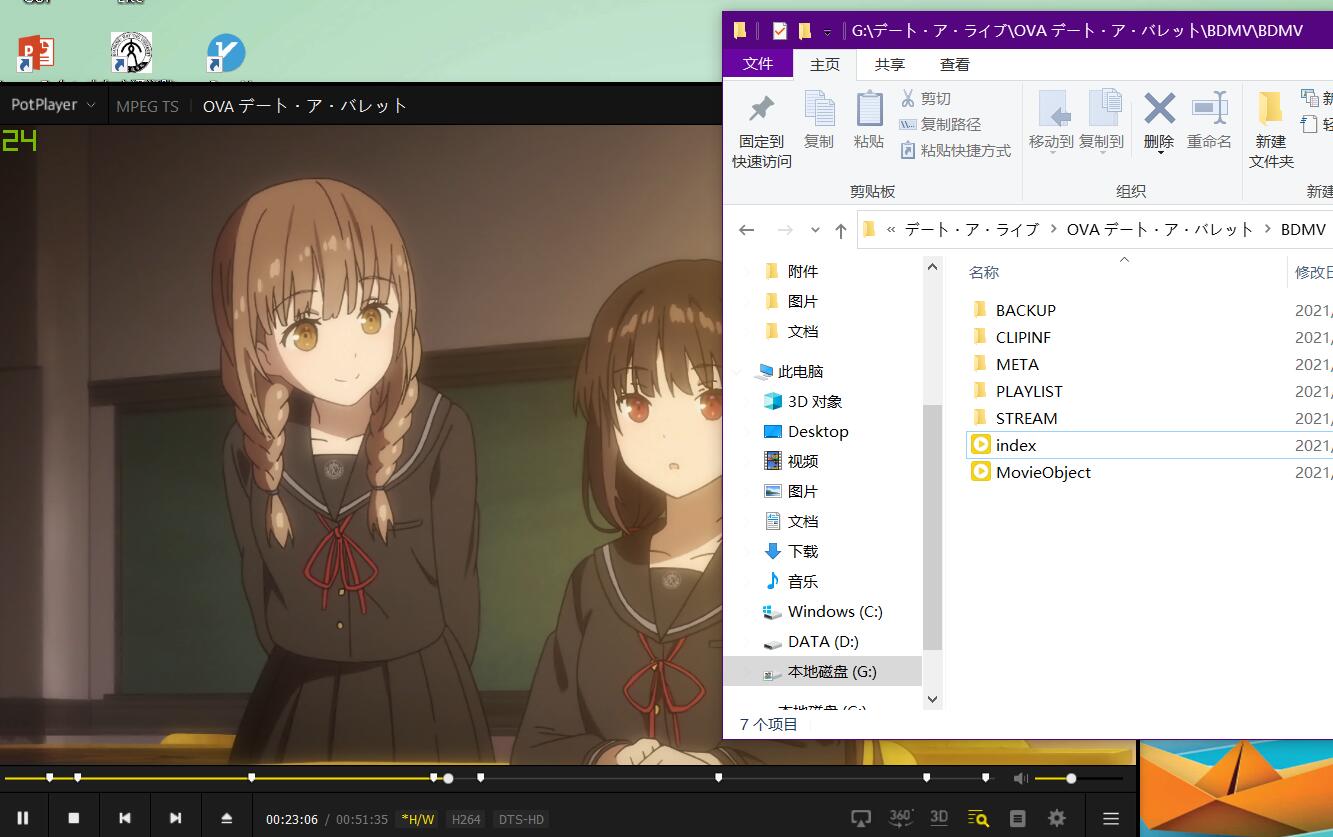Screen dimensions: 1333x837
Task: Click the unplayed part of the seek bar
Action: (720, 778)
